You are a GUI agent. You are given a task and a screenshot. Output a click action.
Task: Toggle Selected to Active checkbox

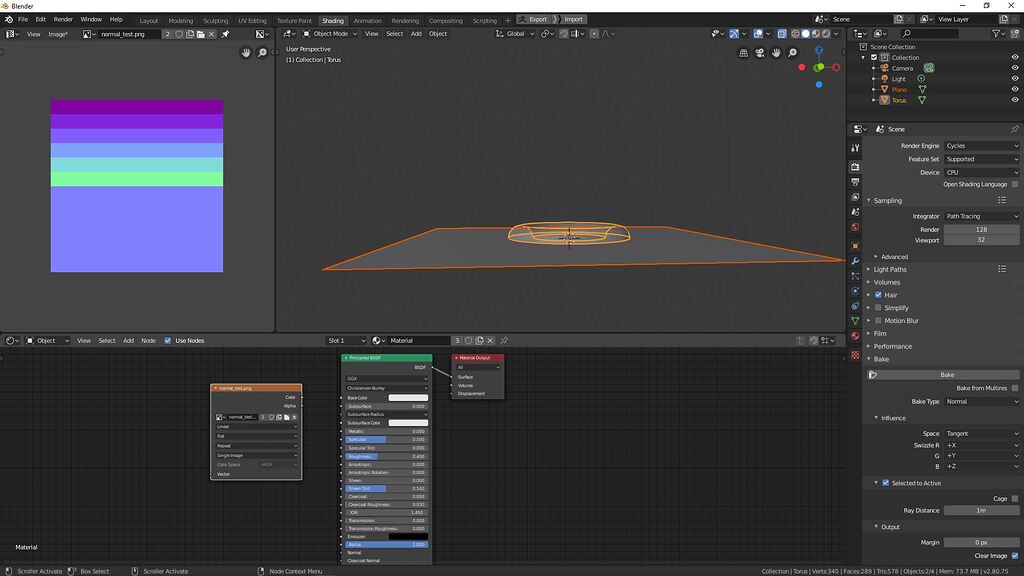pos(886,483)
